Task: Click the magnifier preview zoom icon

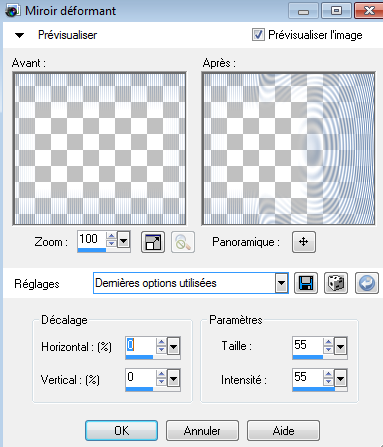Action: (183, 242)
